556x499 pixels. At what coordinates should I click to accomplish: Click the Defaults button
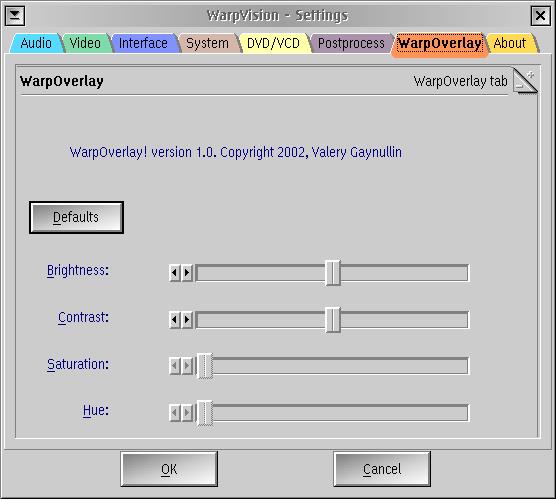76,217
